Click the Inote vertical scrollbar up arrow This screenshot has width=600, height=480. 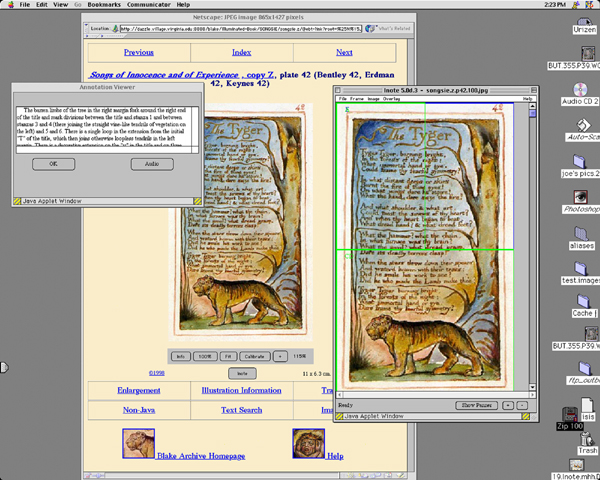tap(532, 106)
